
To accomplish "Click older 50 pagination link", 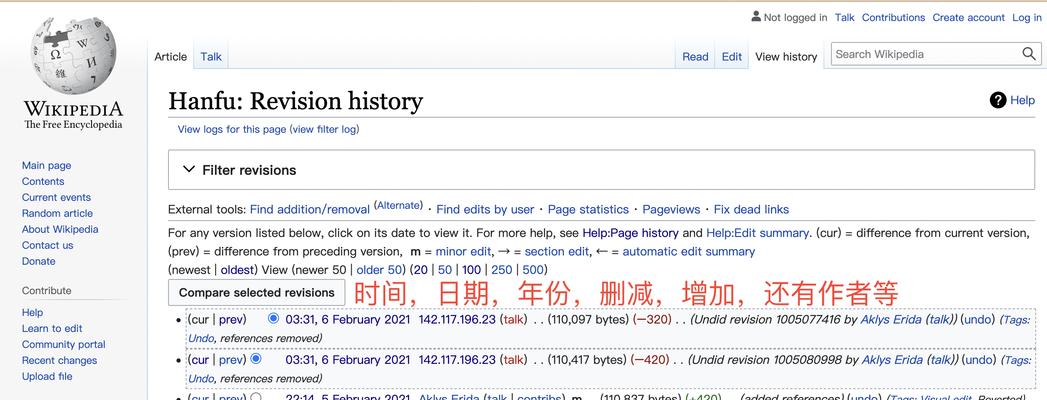I will click(x=380, y=270).
